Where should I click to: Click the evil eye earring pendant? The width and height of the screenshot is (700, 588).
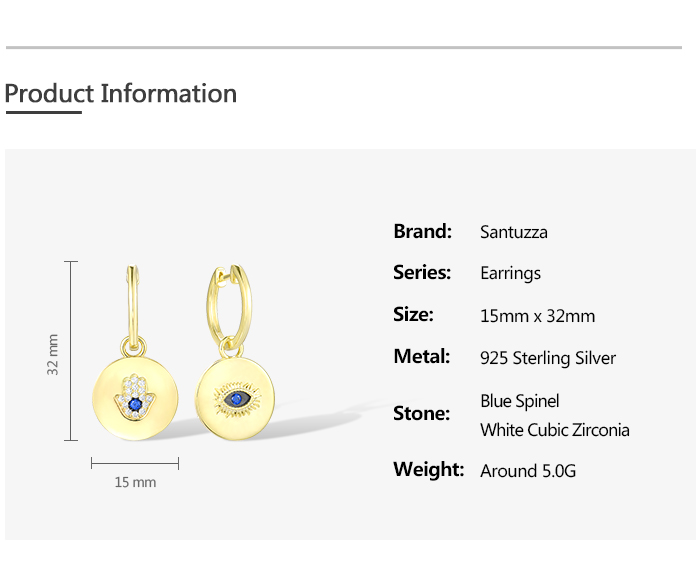[235, 400]
